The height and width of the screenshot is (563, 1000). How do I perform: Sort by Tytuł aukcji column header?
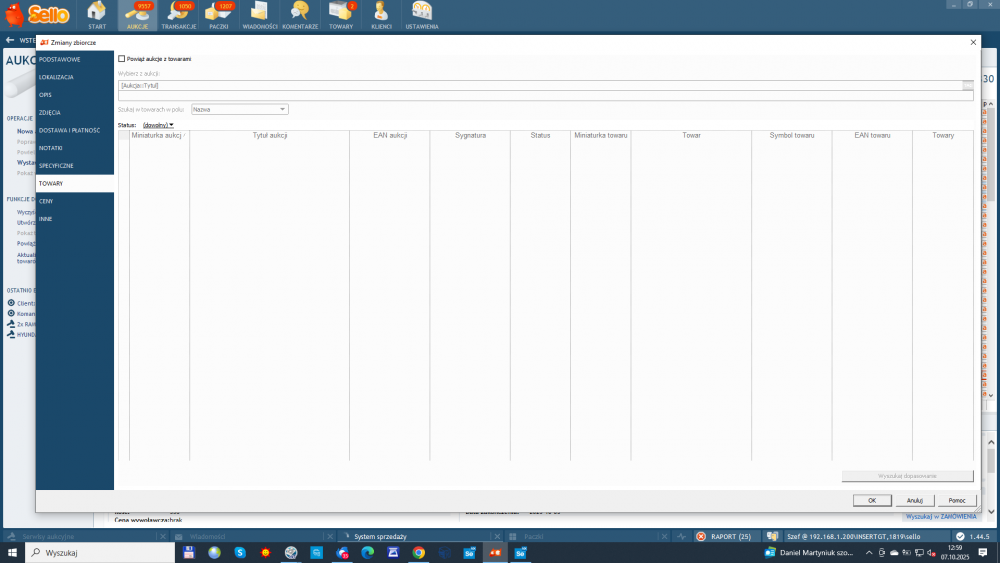(270, 135)
